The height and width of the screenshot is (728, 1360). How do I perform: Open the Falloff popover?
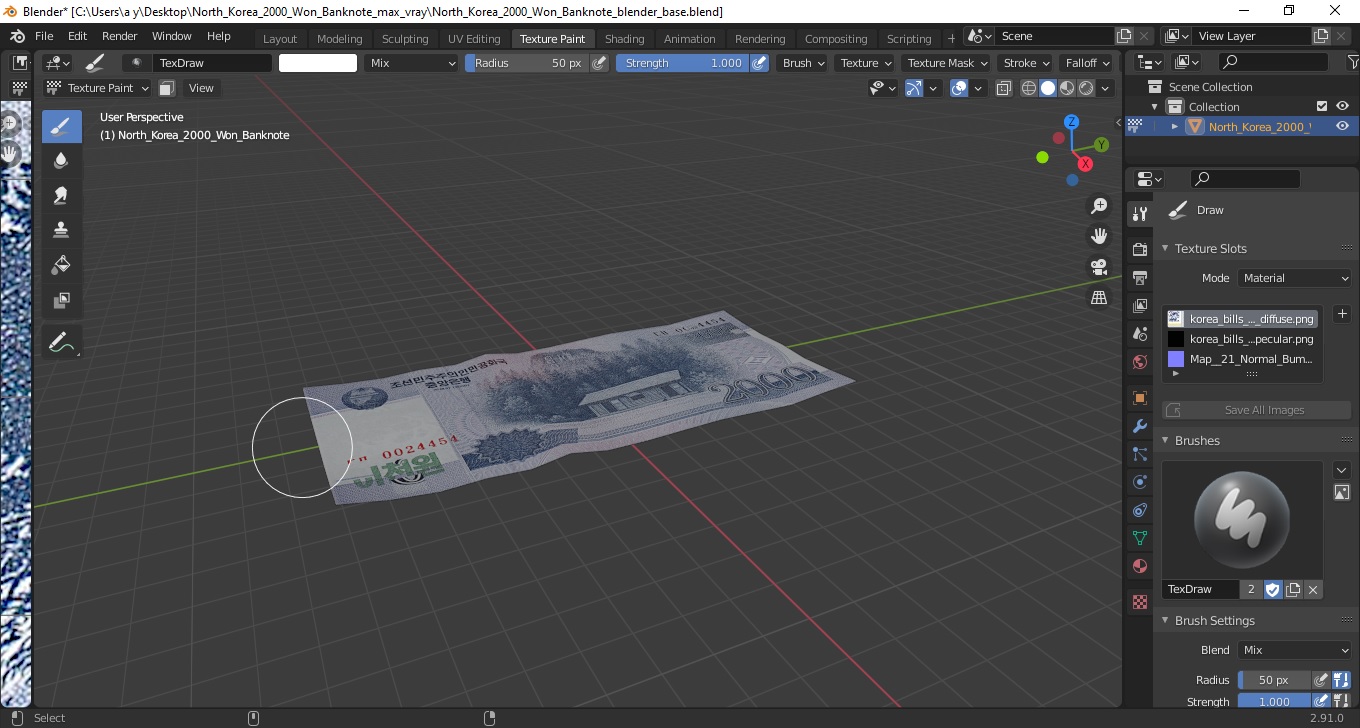tap(1087, 63)
